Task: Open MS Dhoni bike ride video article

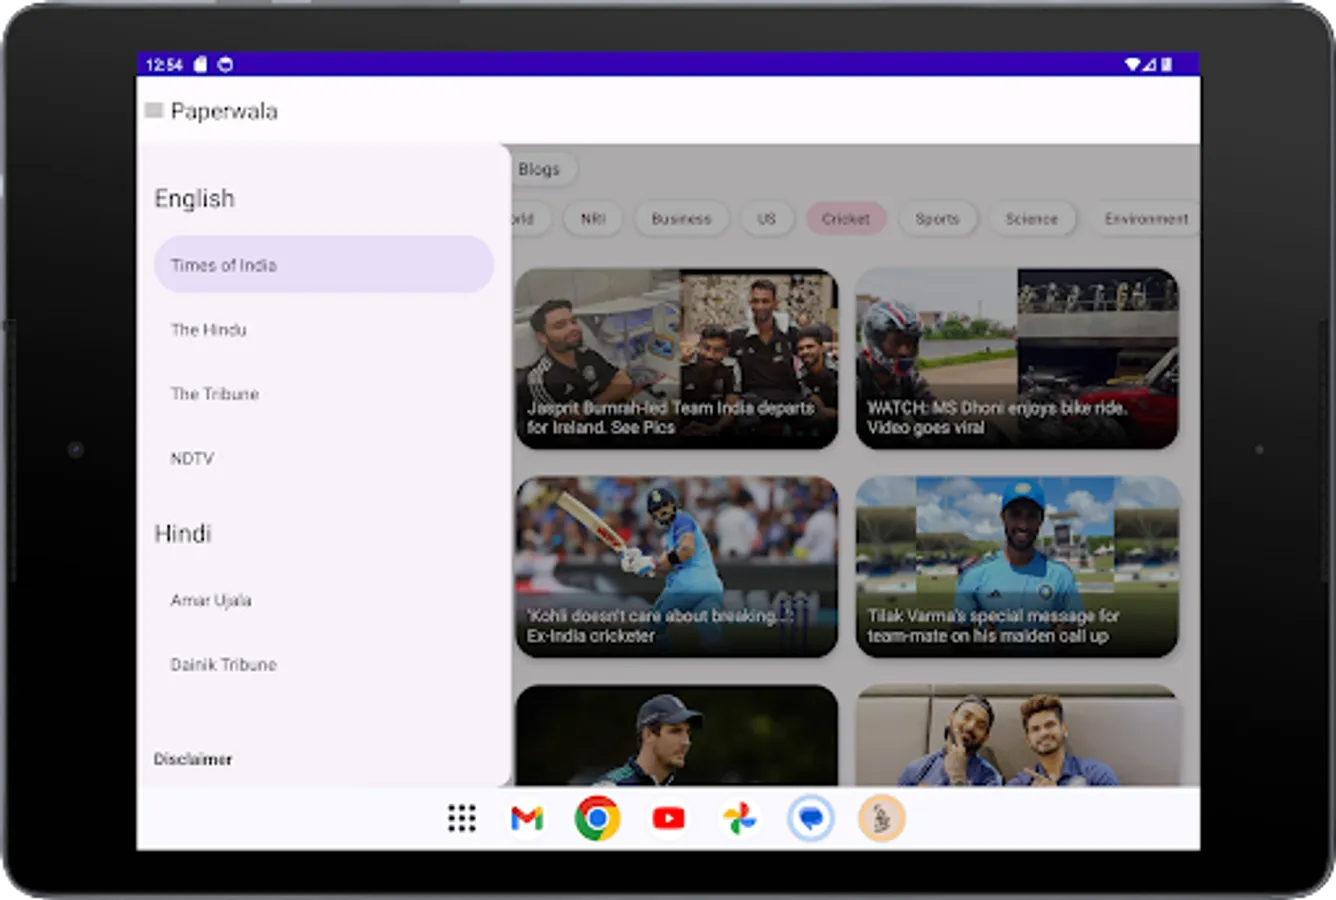Action: (x=1017, y=358)
